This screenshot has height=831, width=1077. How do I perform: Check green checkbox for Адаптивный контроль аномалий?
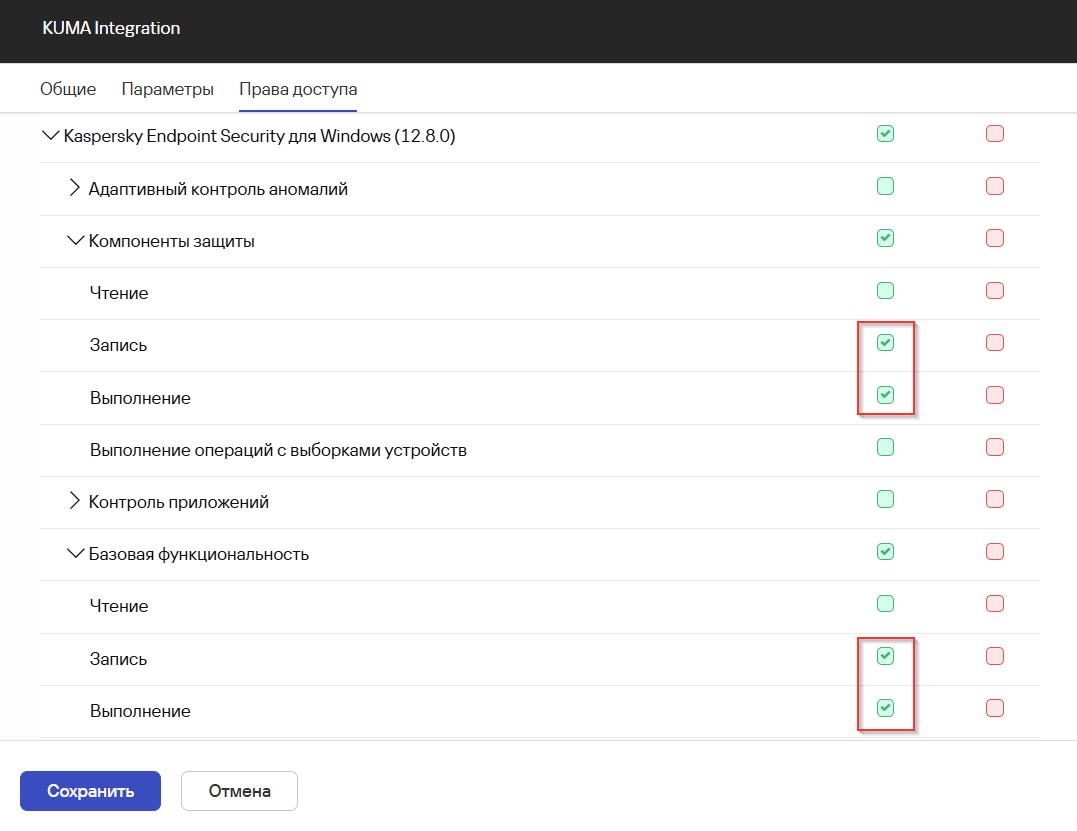(885, 186)
